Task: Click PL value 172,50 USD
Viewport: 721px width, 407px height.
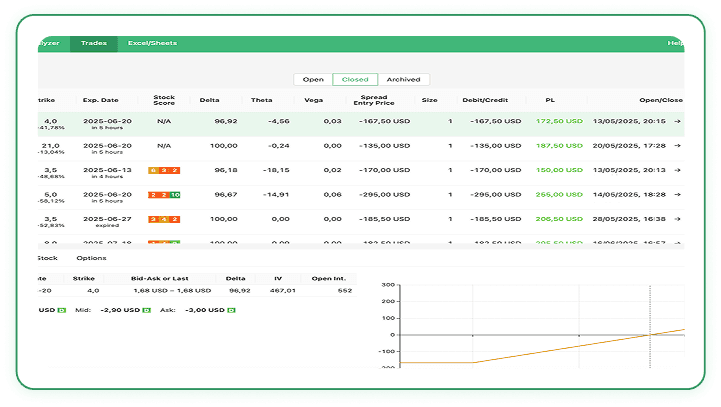Action: point(559,121)
